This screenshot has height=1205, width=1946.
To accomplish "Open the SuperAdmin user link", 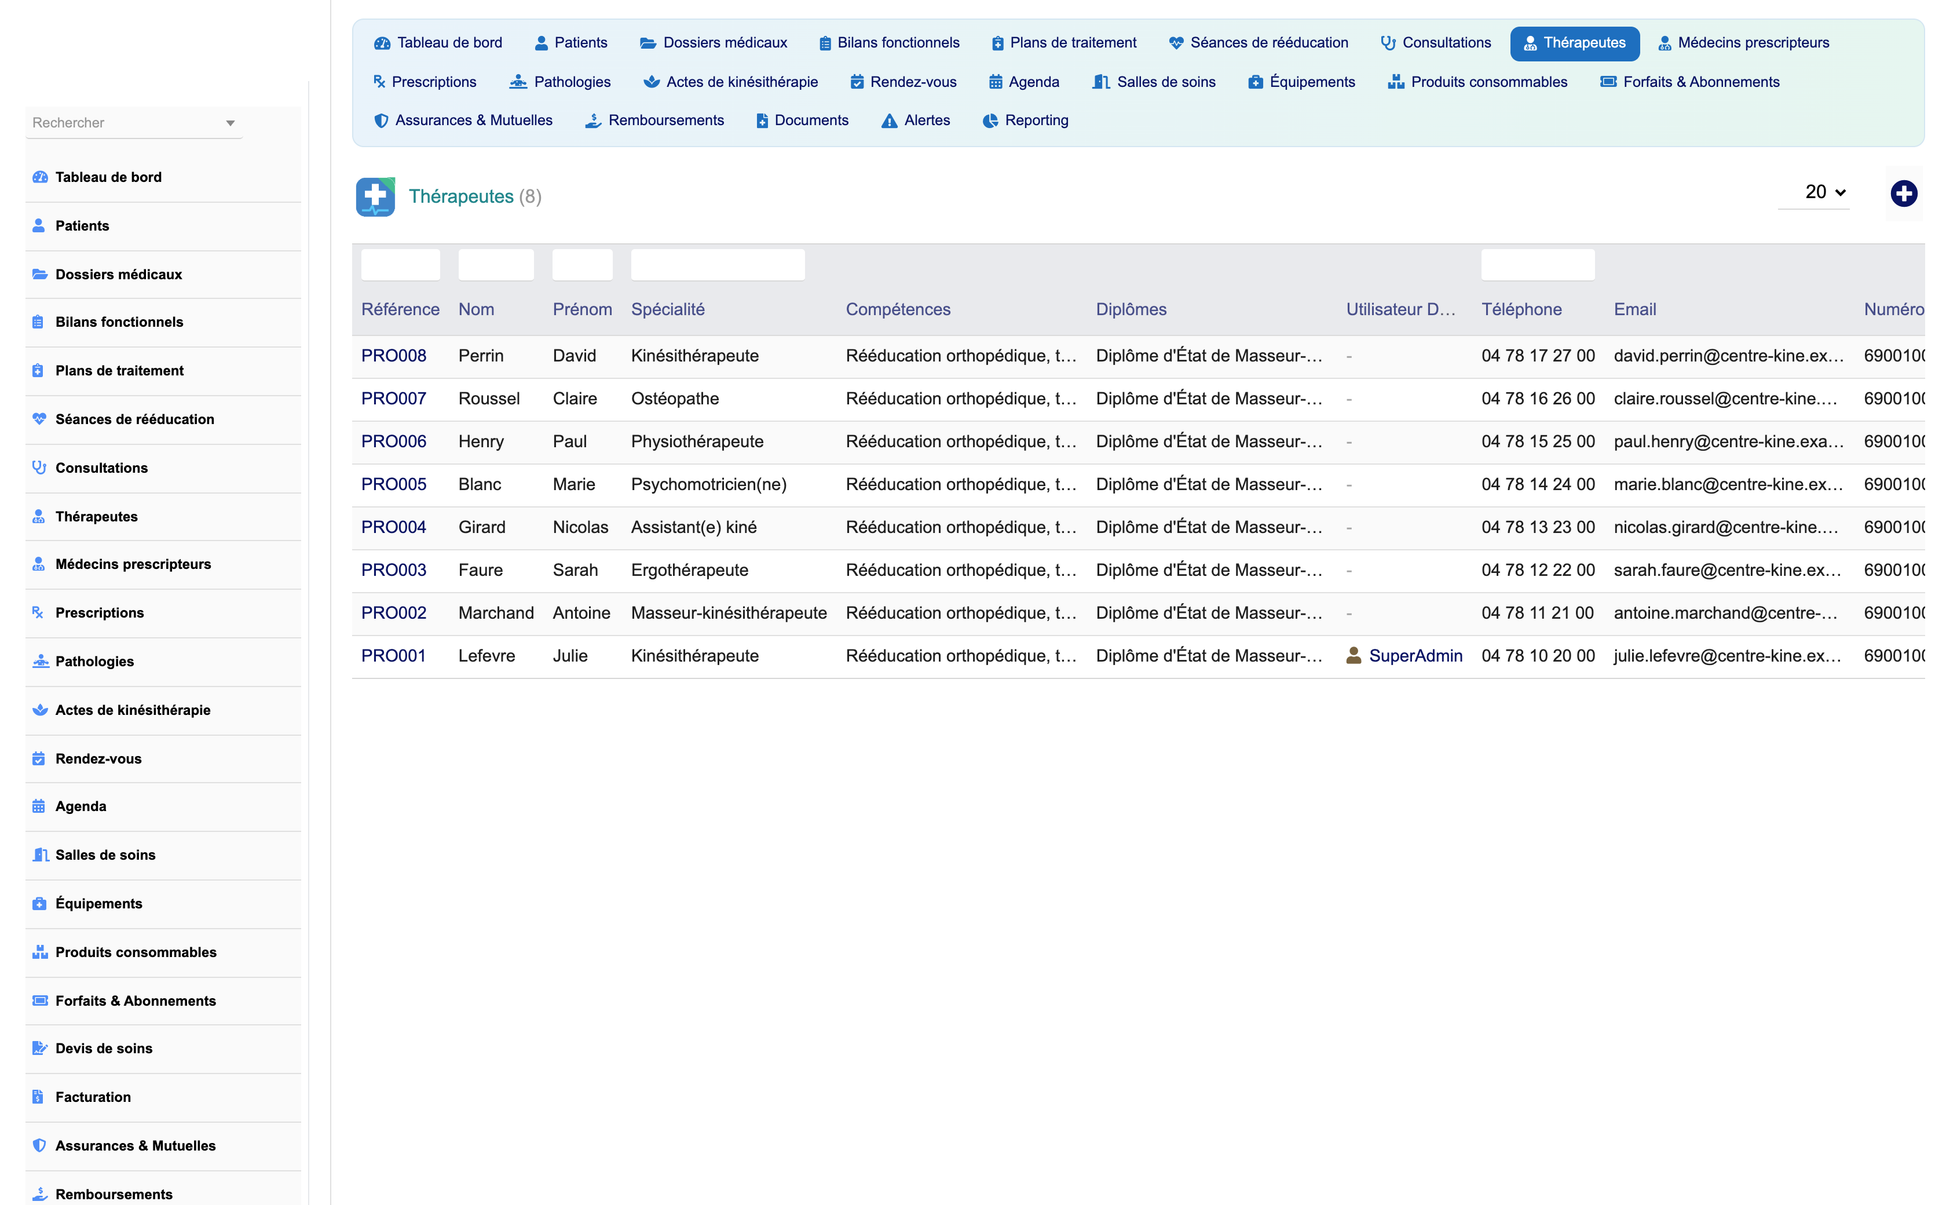I will [1415, 656].
